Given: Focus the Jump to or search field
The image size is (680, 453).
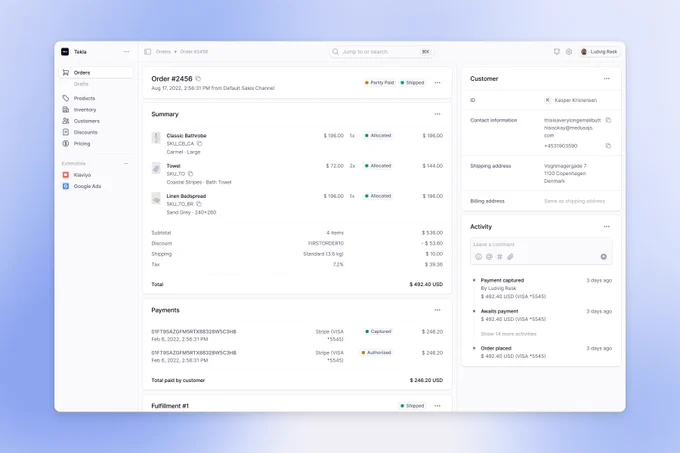Looking at the screenshot, I should (x=381, y=52).
